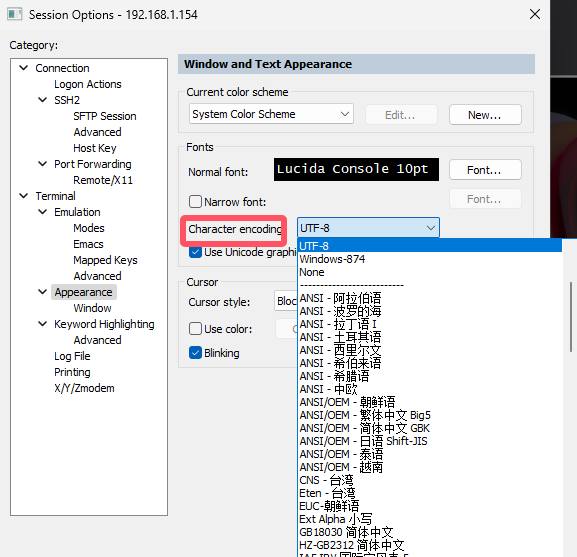Collapse the Keyword Highlighting node
Viewport: 577px width, 557px height.
43,324
